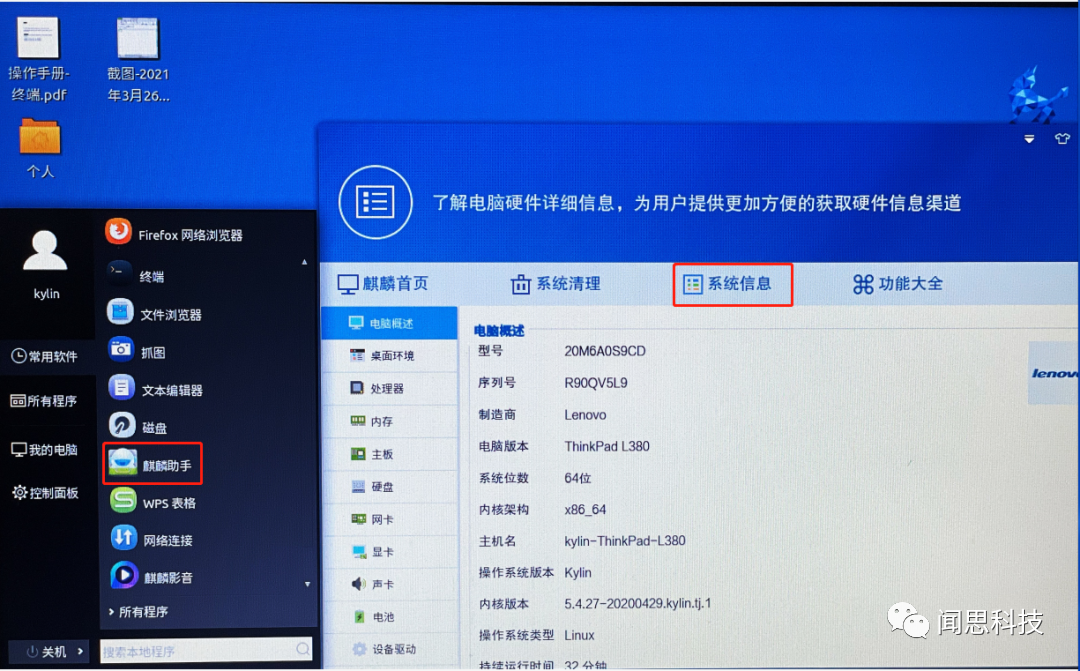Select kernel version 5.4.27-20200429.kylin.tj.1
Image resolution: width=1080 pixels, height=671 pixels.
(637, 603)
